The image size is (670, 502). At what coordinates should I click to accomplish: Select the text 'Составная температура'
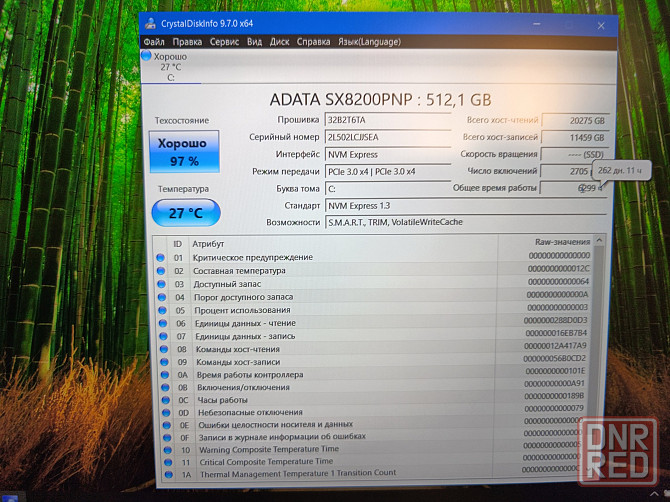click(239, 271)
